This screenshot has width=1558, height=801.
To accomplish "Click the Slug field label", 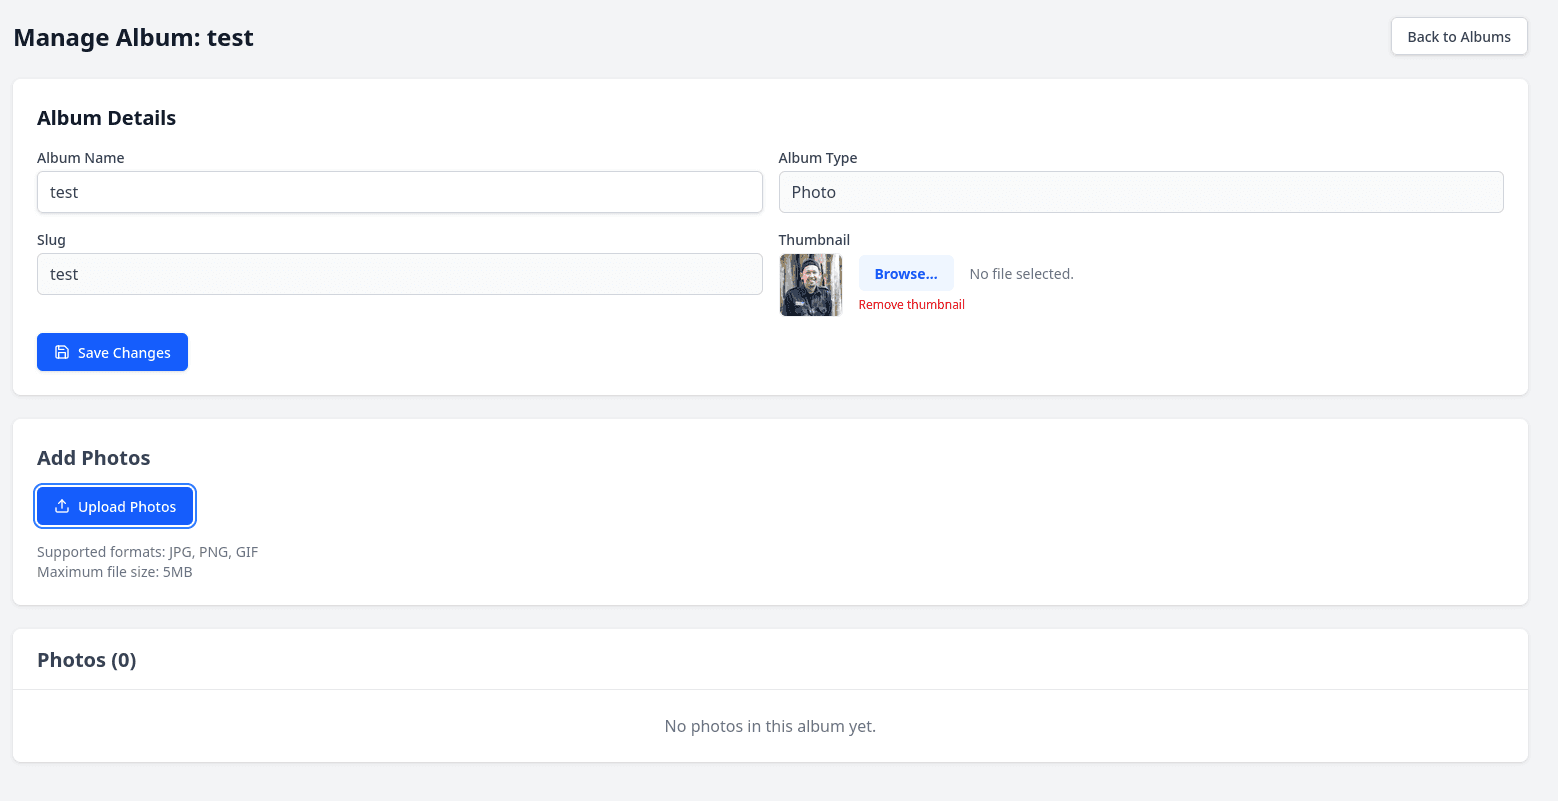I will (51, 240).
